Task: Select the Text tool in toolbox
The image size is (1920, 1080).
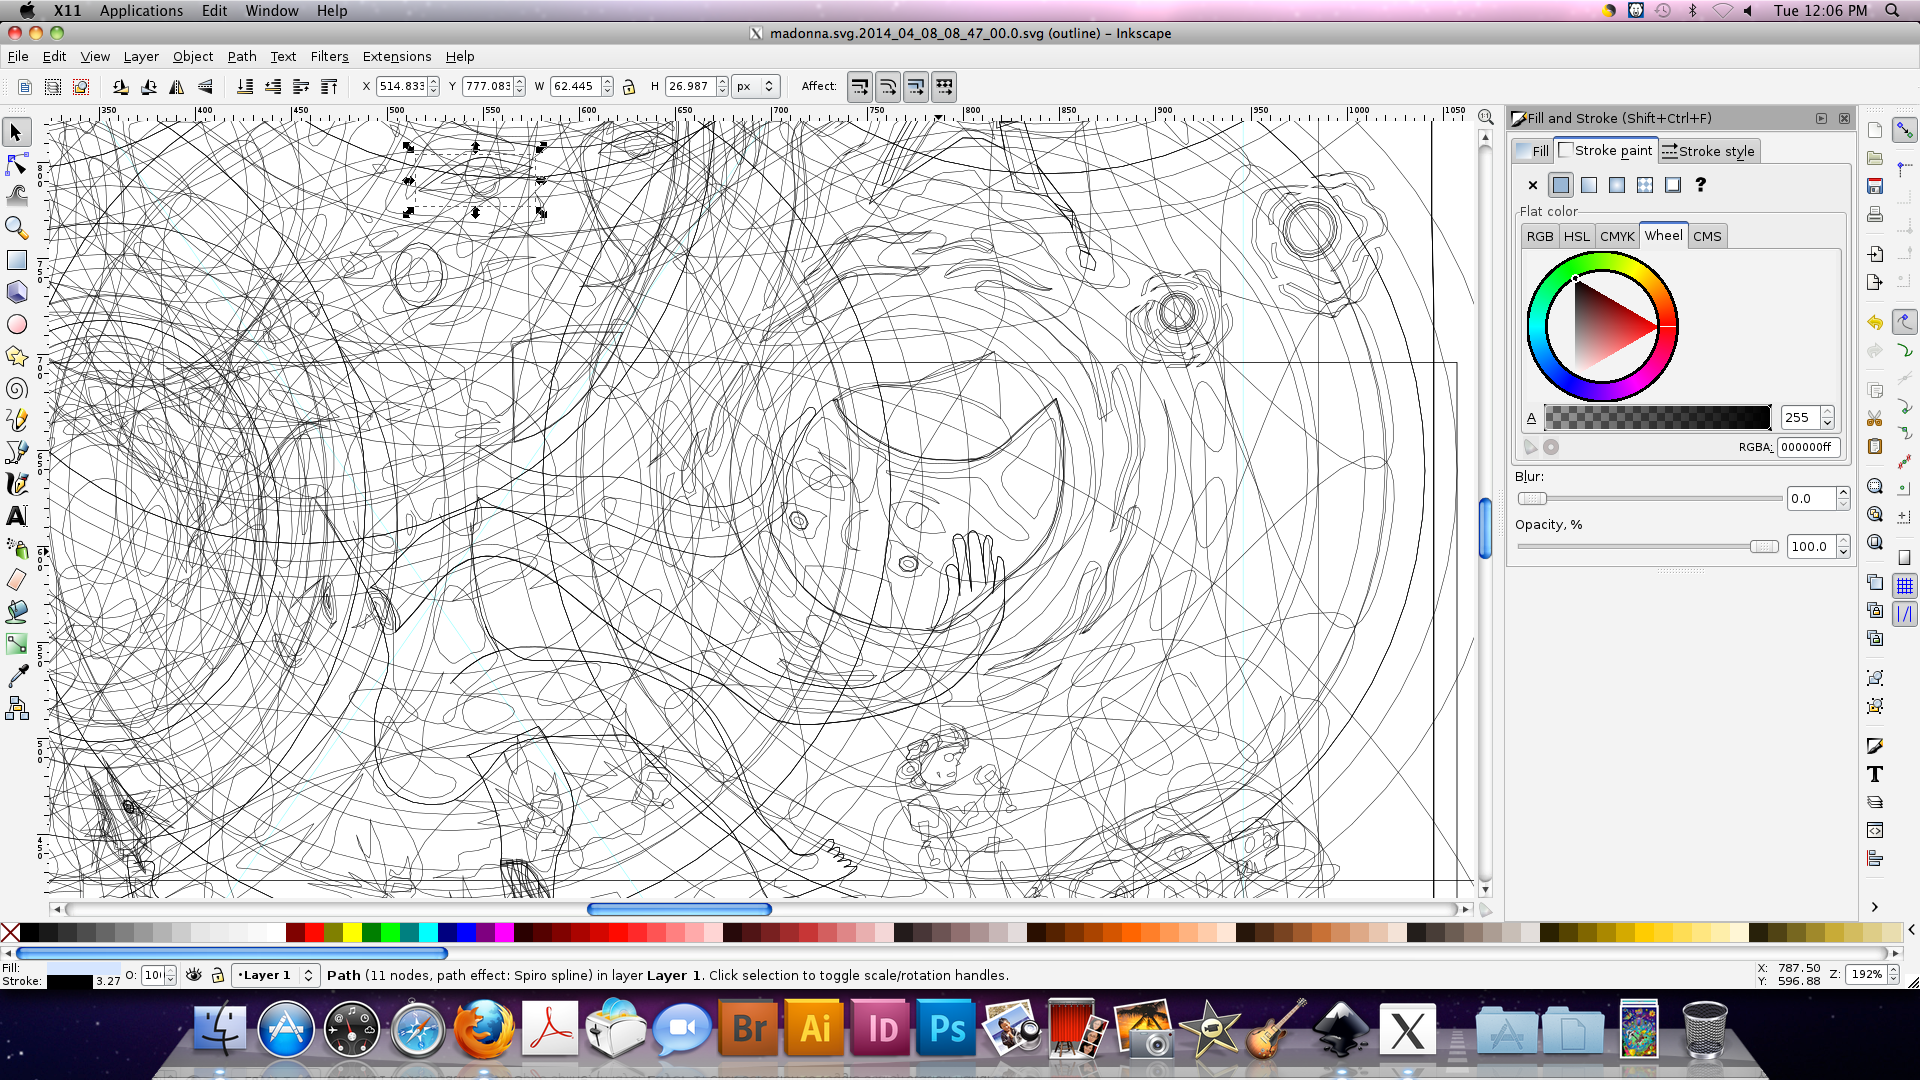Action: (x=17, y=516)
